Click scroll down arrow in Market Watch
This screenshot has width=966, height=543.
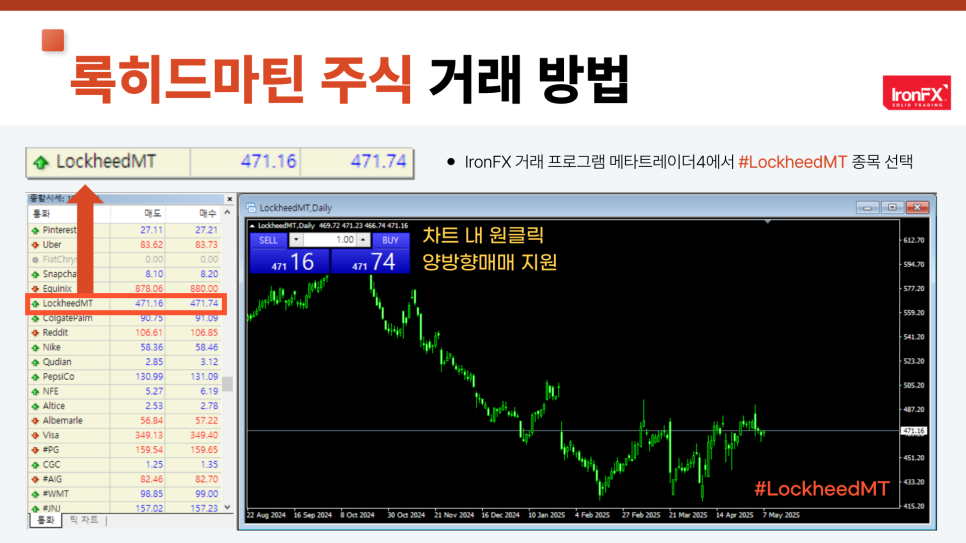point(227,507)
